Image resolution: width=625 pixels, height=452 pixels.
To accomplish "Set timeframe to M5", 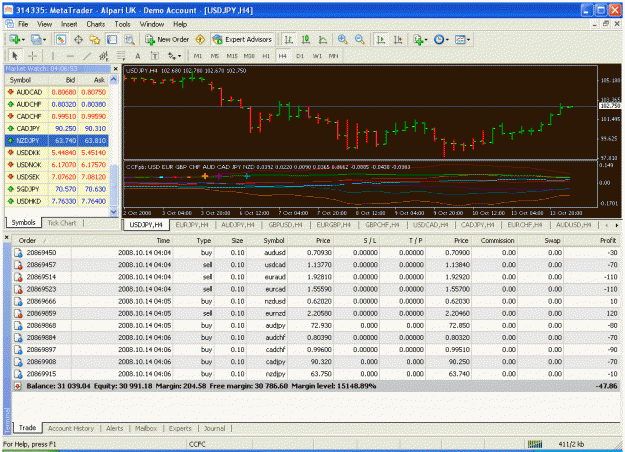I will [215, 56].
